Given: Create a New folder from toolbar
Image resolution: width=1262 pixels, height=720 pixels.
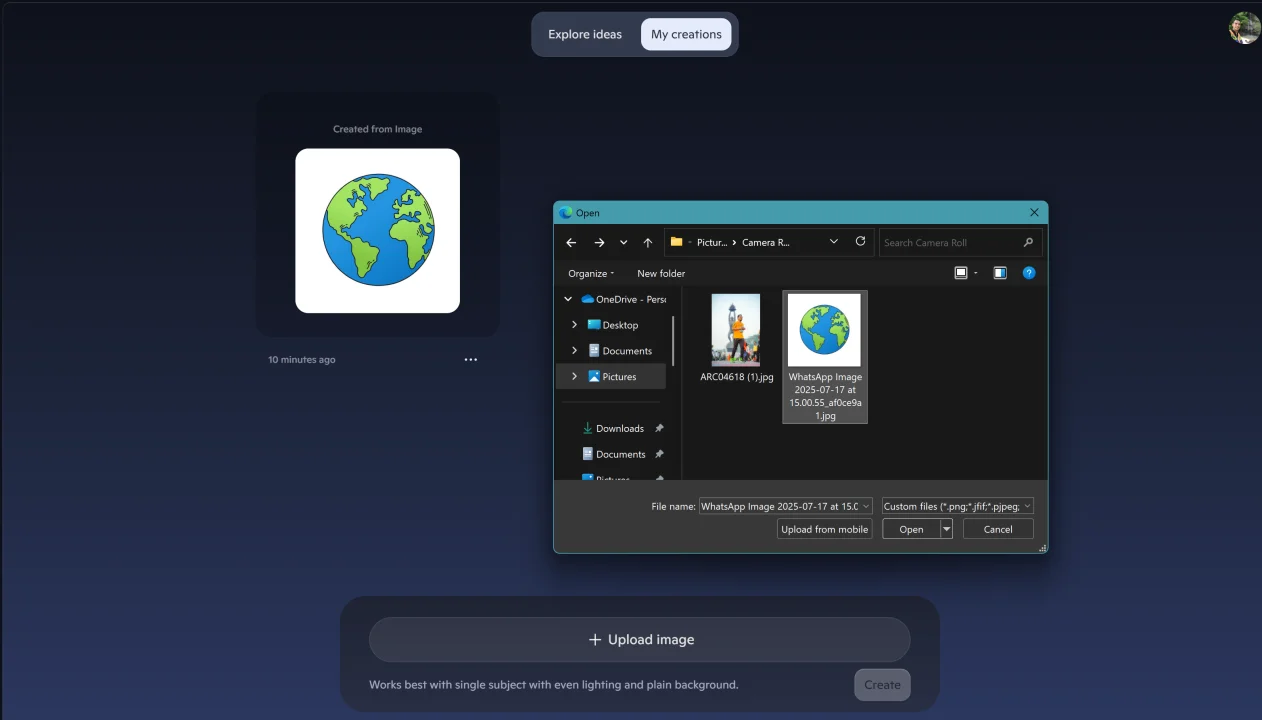Looking at the screenshot, I should click(661, 273).
